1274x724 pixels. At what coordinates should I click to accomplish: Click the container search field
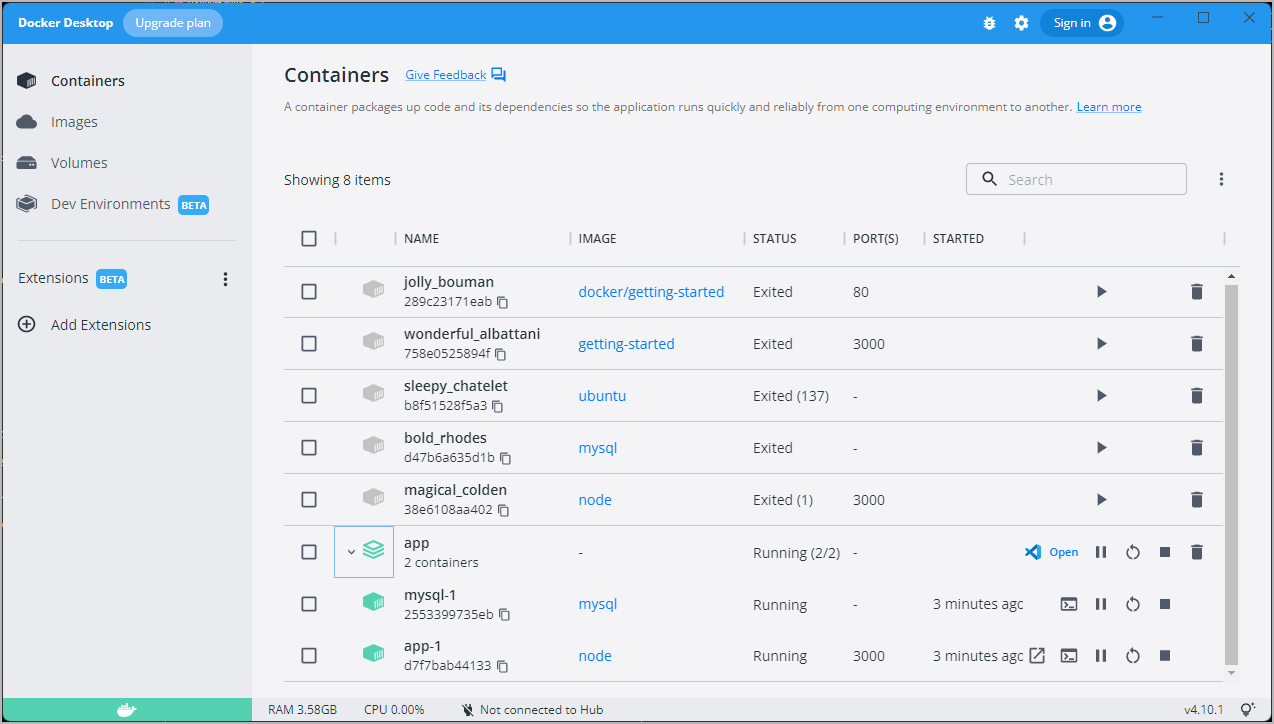[1076, 179]
